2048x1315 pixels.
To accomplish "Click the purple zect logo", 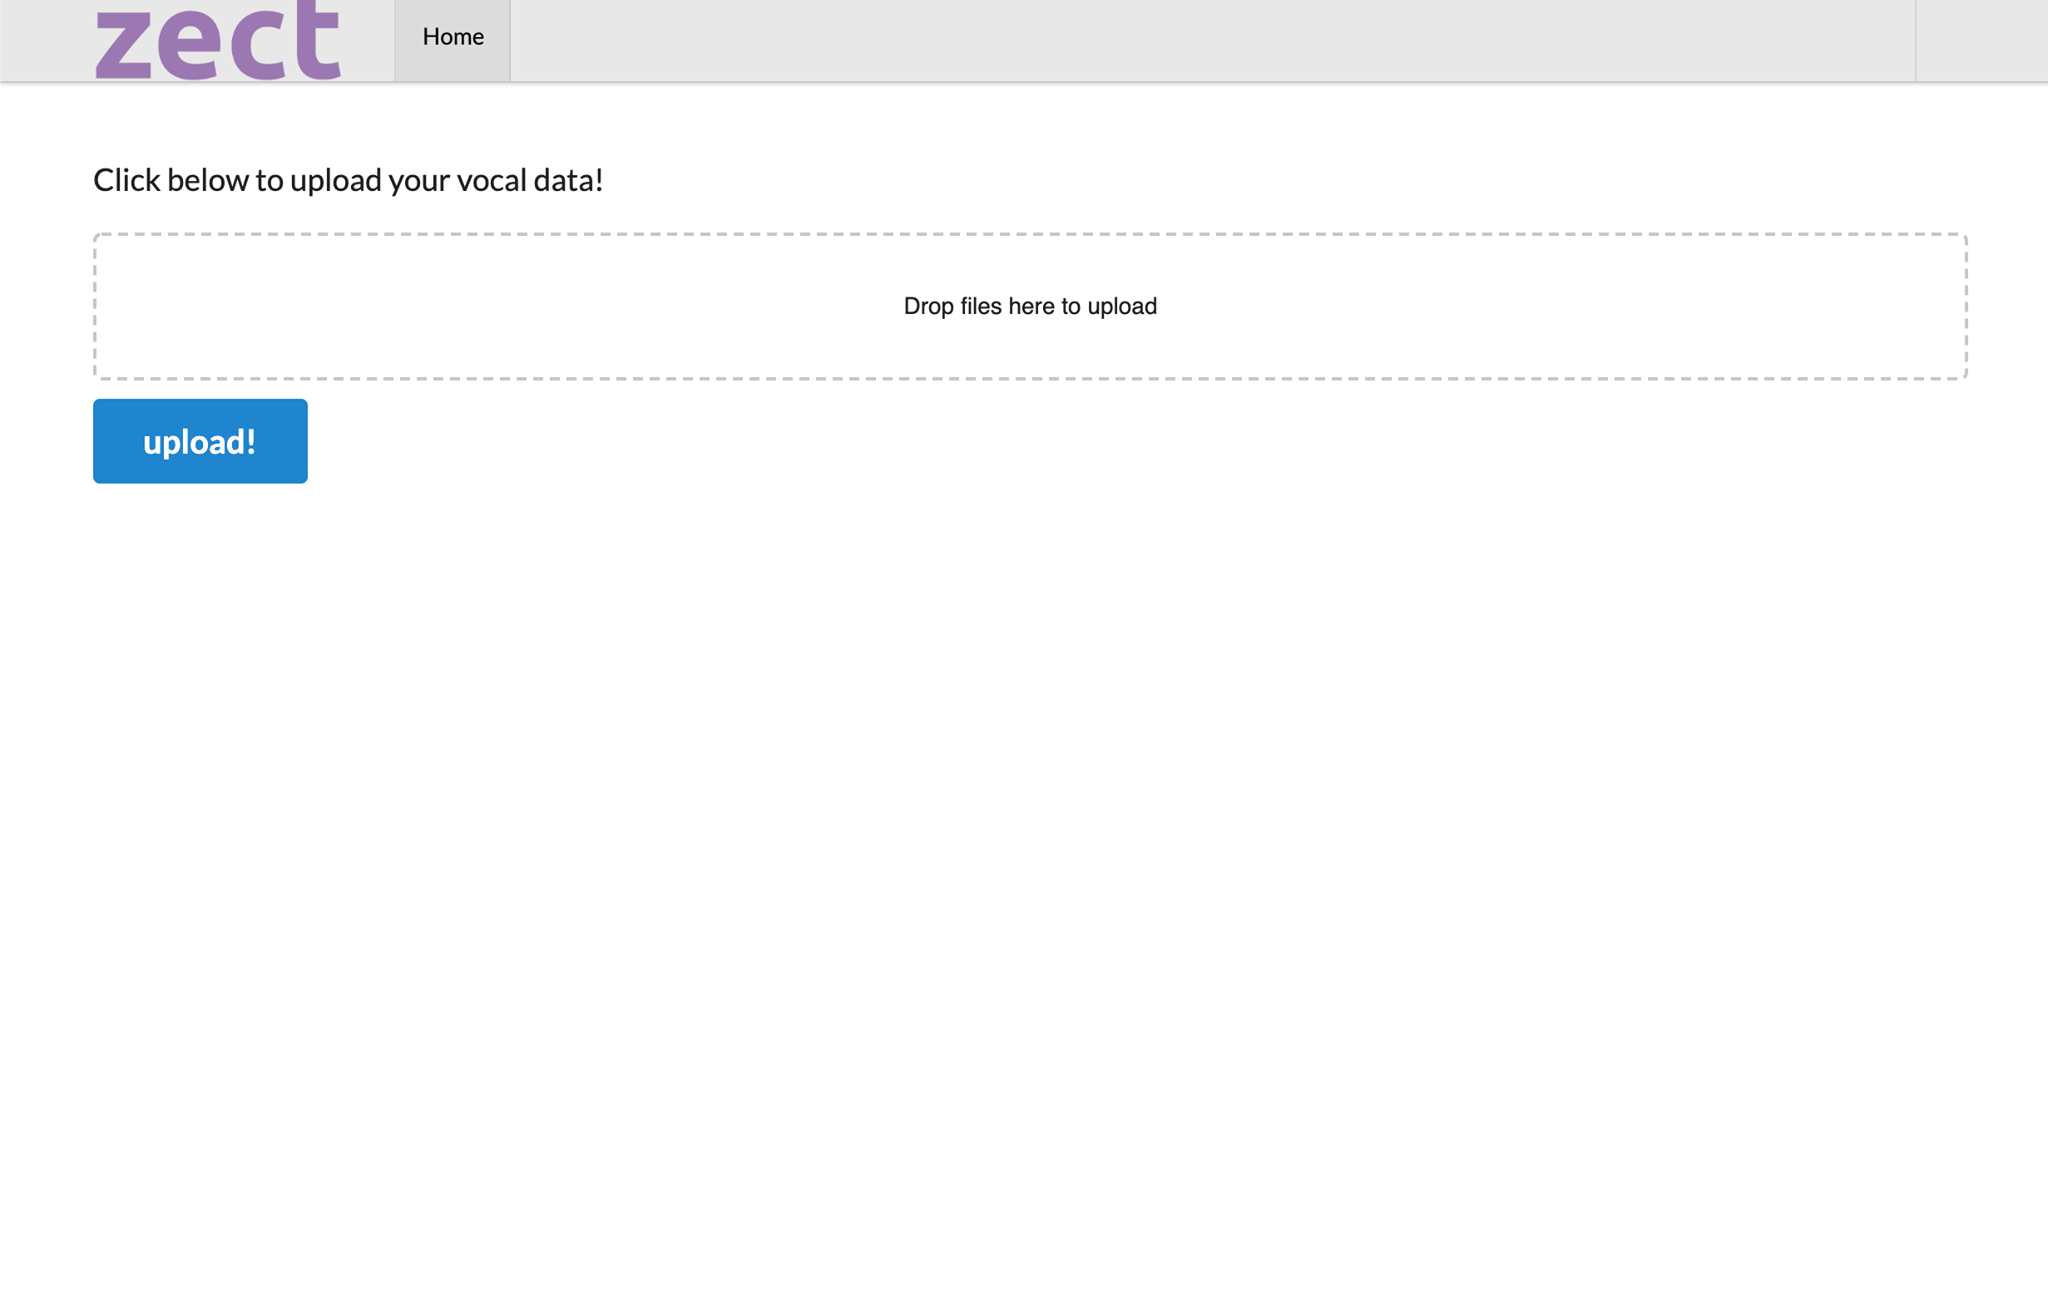I will tap(218, 42).
